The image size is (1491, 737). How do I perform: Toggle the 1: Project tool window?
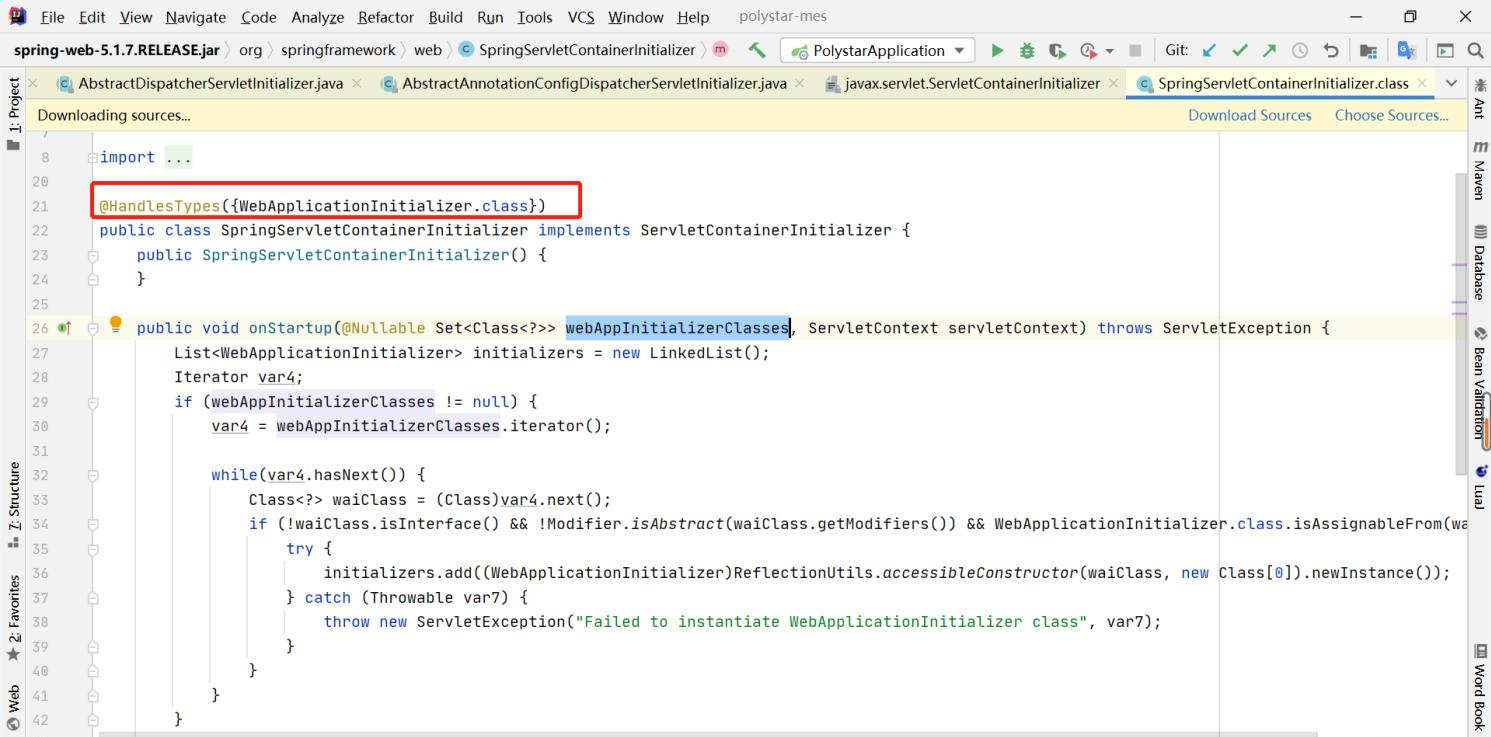click(13, 113)
